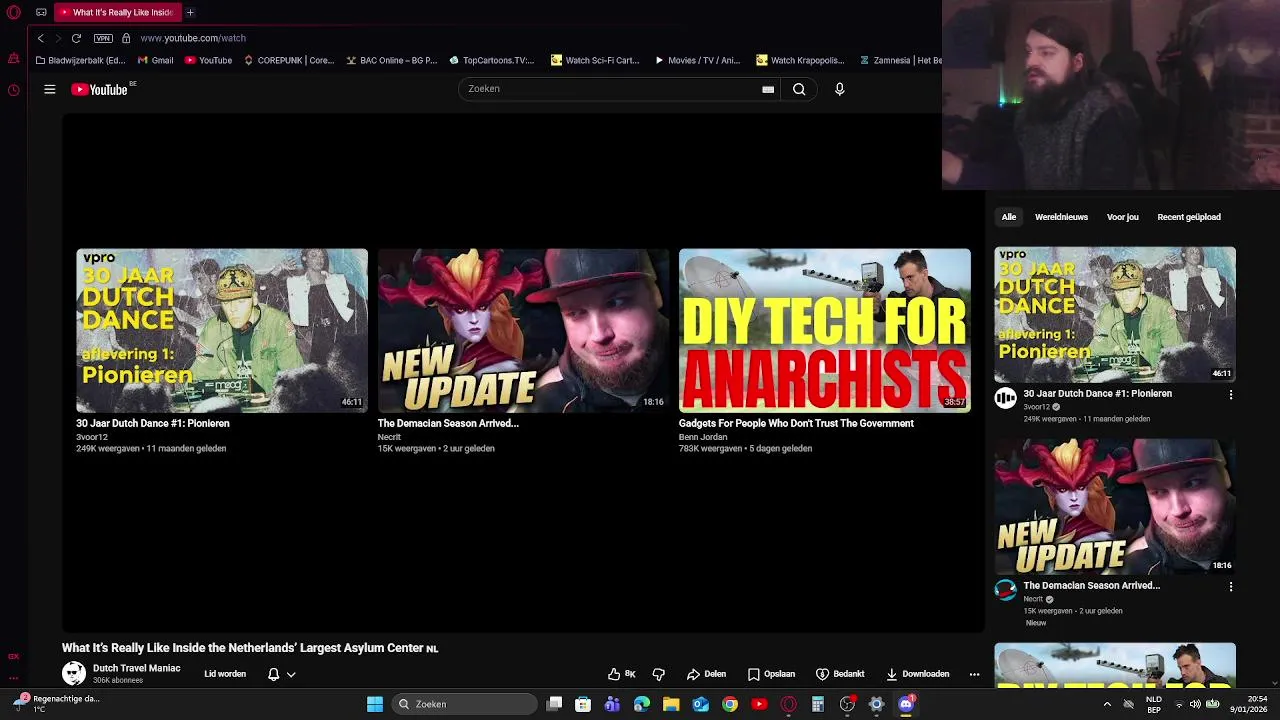This screenshot has height=720, width=1280.
Task: Open the New Update endscreen thumbnail in player
Action: pos(523,330)
